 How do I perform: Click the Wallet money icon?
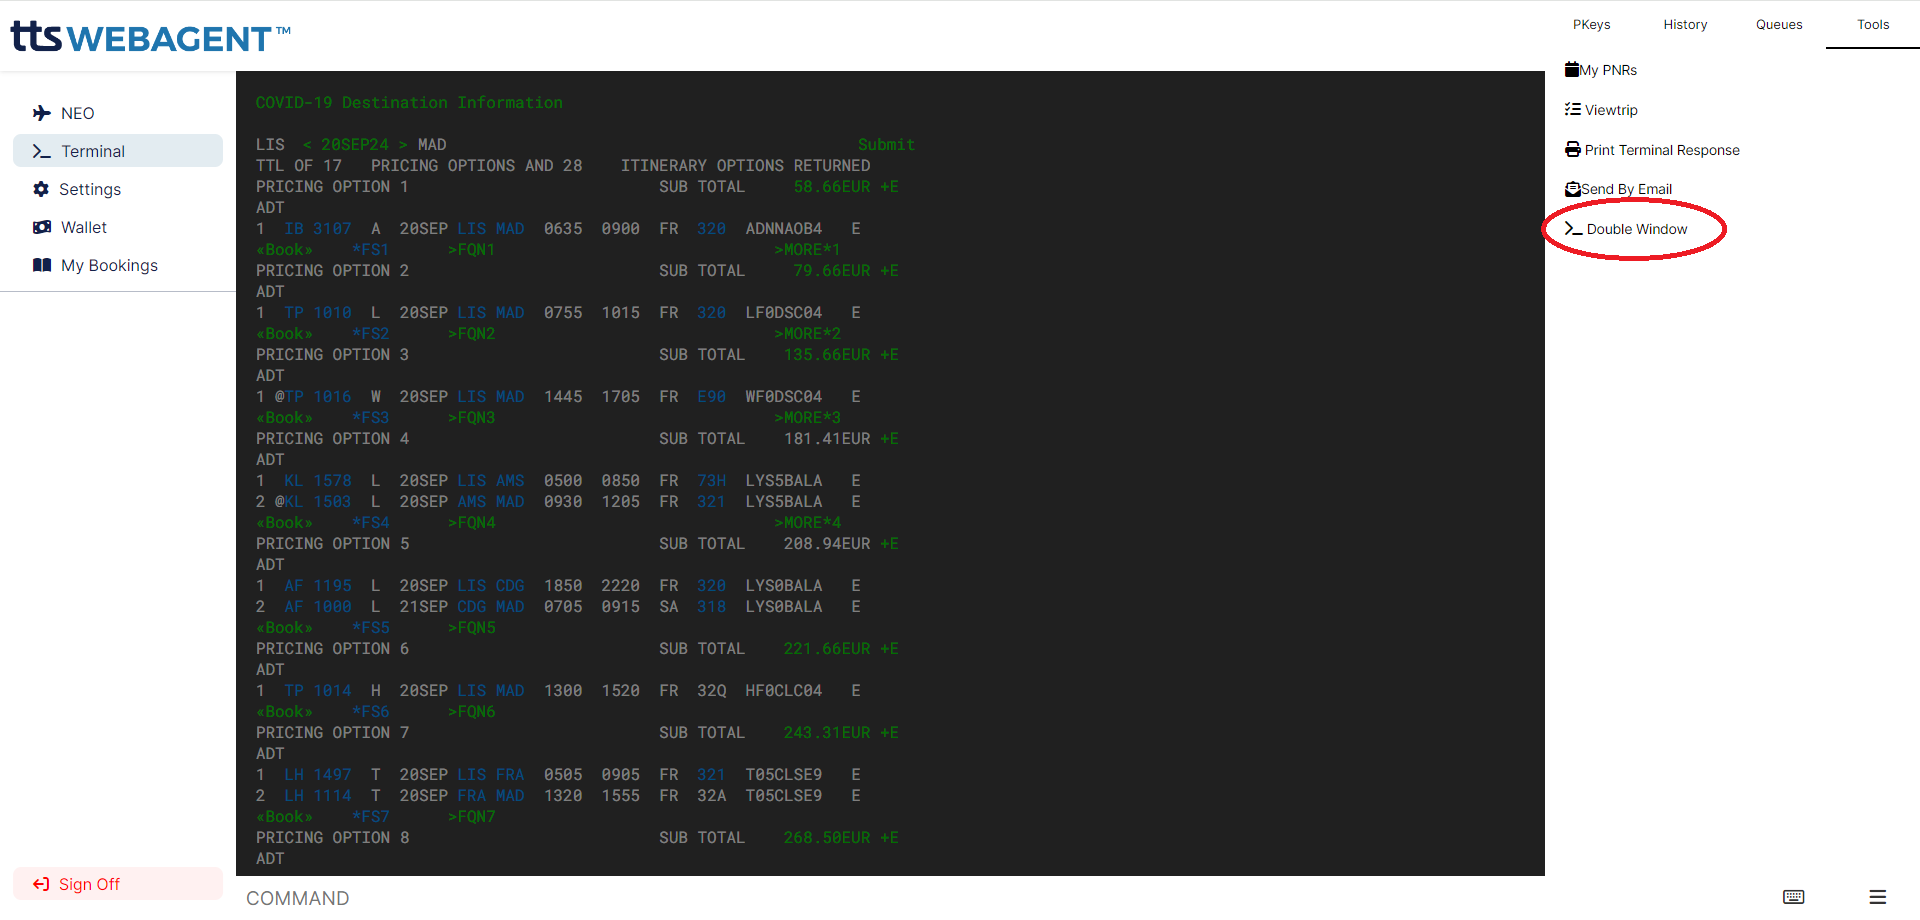pyautogui.click(x=42, y=227)
